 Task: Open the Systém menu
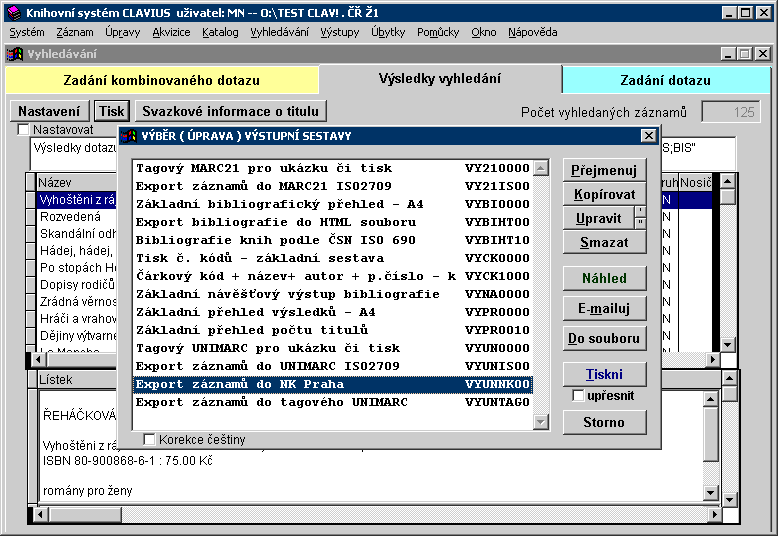click(x=27, y=32)
